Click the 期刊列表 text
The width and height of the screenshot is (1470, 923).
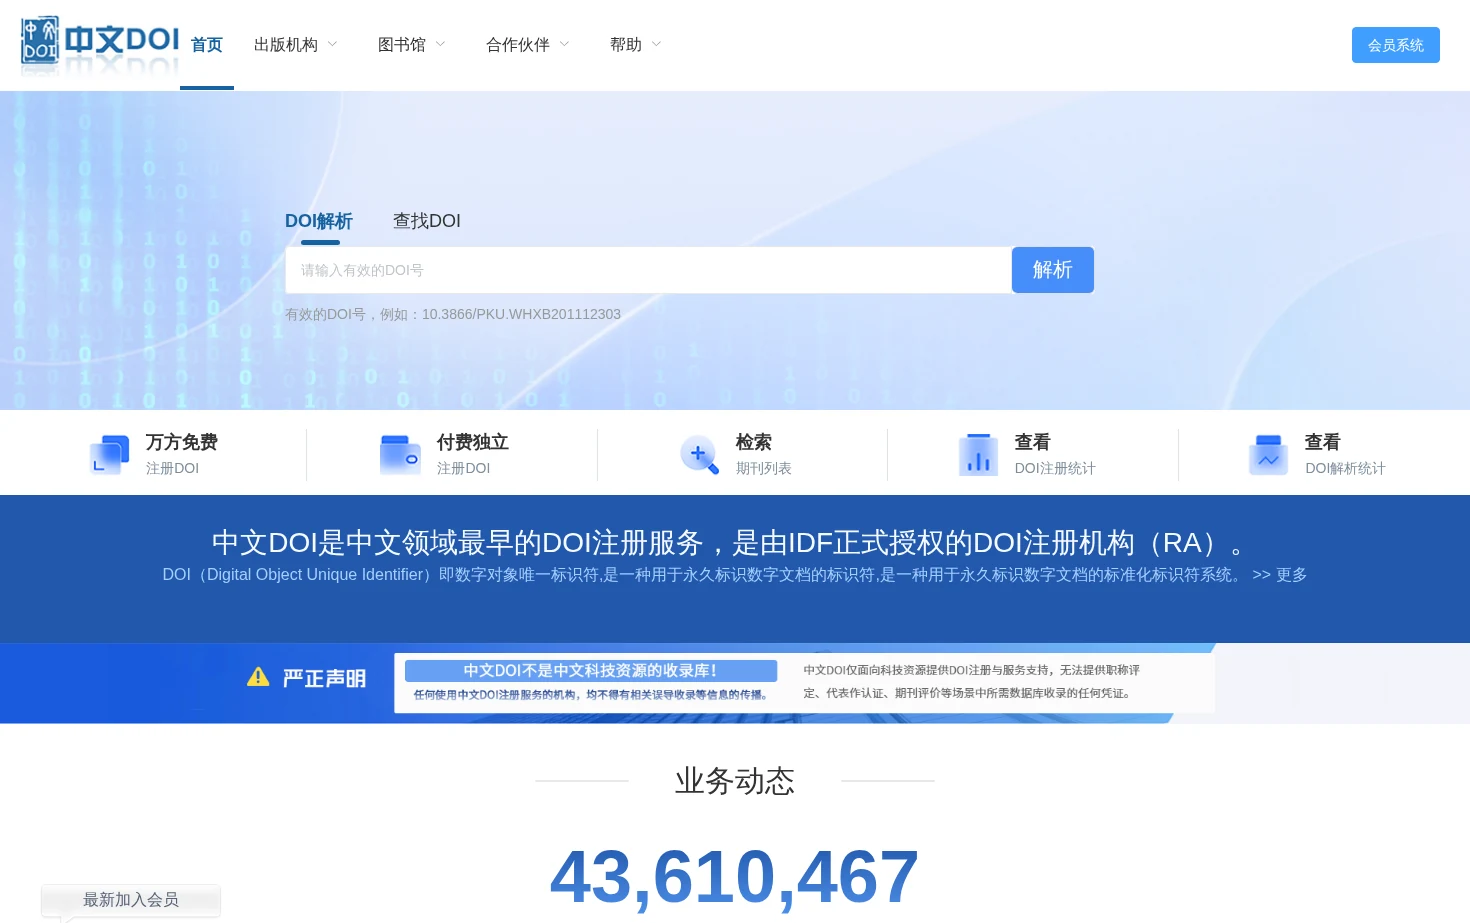pos(764,468)
